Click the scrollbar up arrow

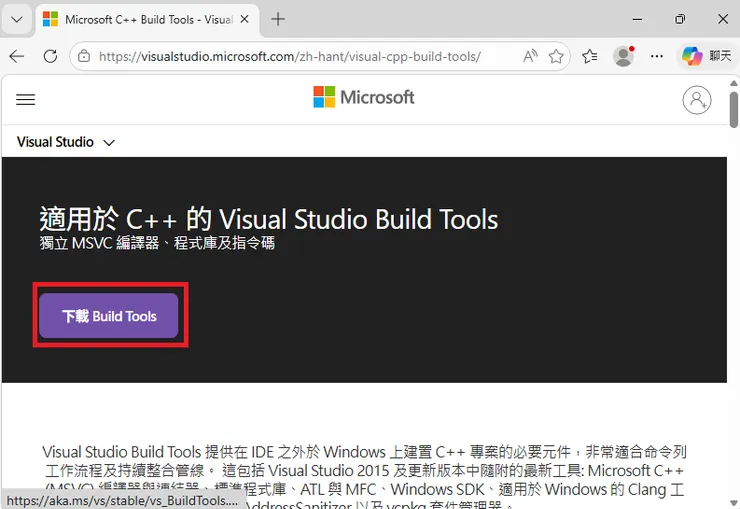pos(733,83)
